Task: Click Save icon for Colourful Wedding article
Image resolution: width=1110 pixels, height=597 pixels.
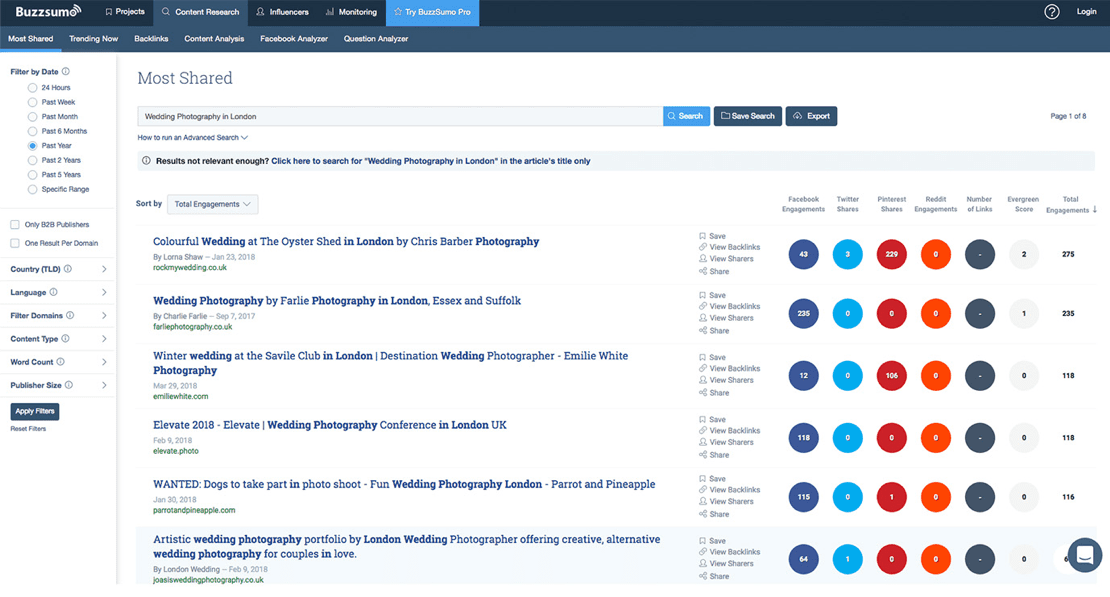Action: 703,236
